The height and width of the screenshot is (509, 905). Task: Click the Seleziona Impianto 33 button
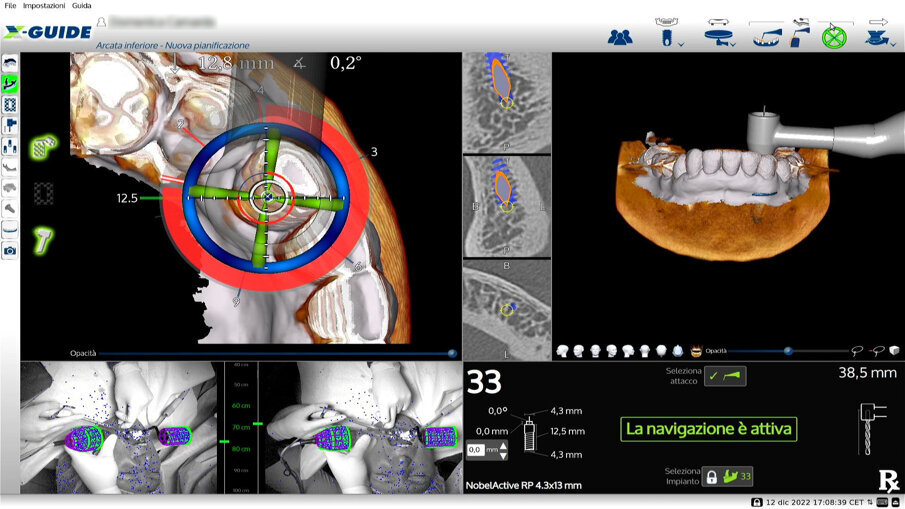[x=727, y=476]
